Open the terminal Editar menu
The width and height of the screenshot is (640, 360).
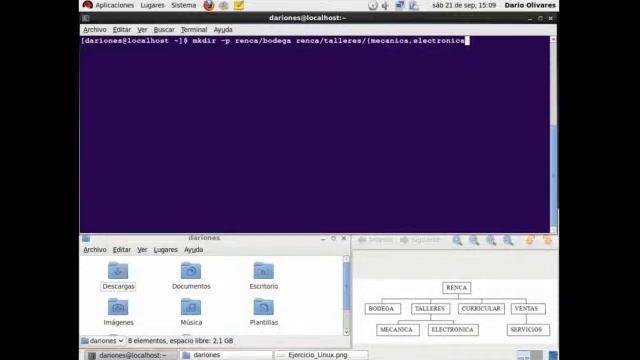click(x=122, y=30)
